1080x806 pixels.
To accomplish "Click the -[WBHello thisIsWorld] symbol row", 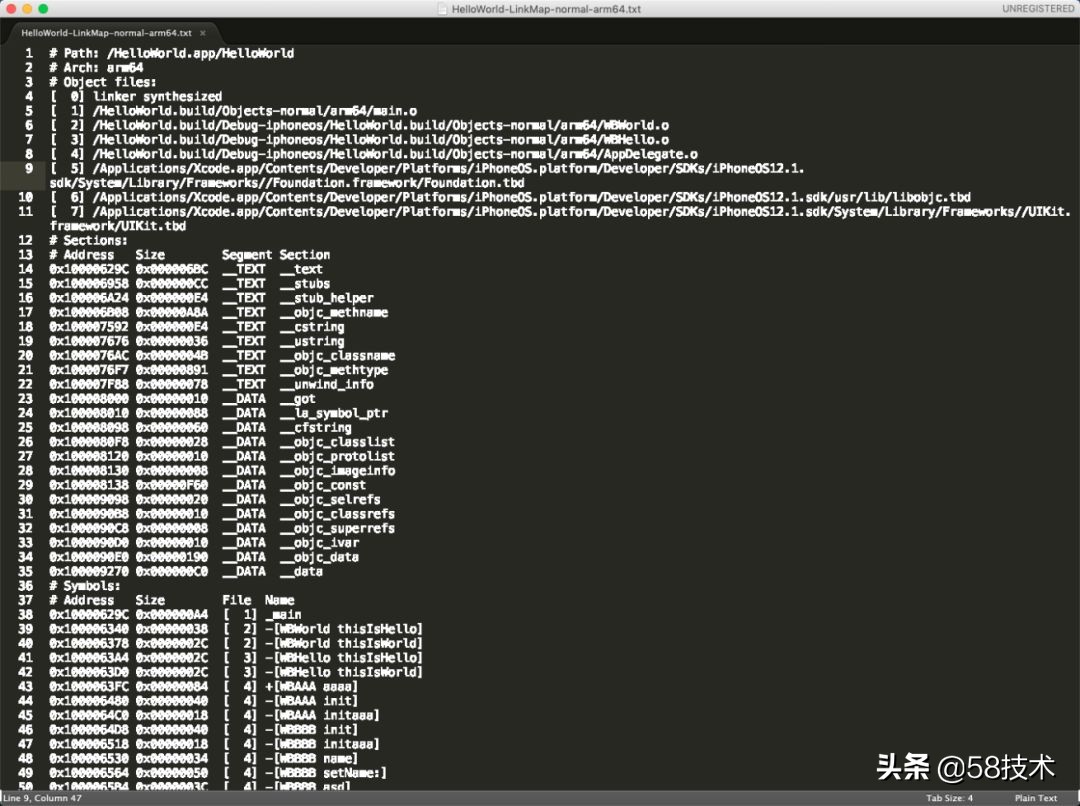I will [236, 672].
